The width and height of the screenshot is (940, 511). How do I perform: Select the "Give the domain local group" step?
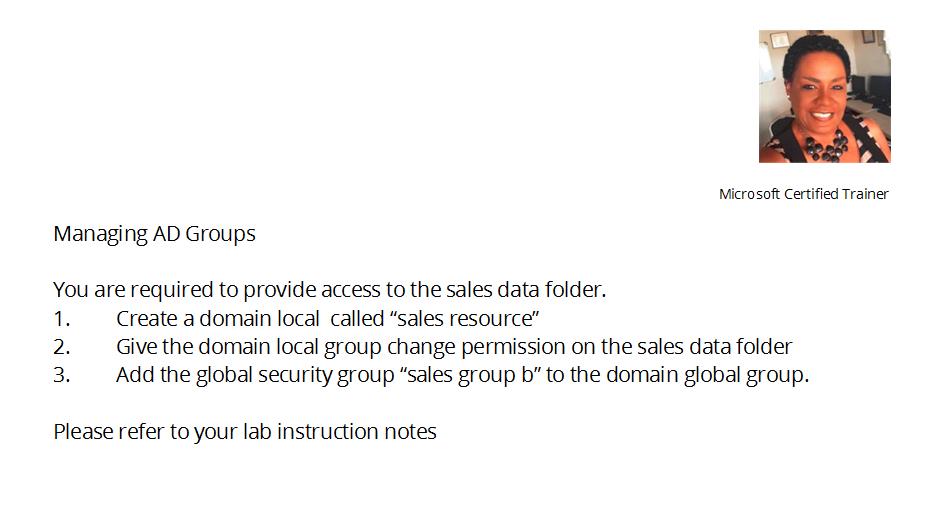[454, 347]
